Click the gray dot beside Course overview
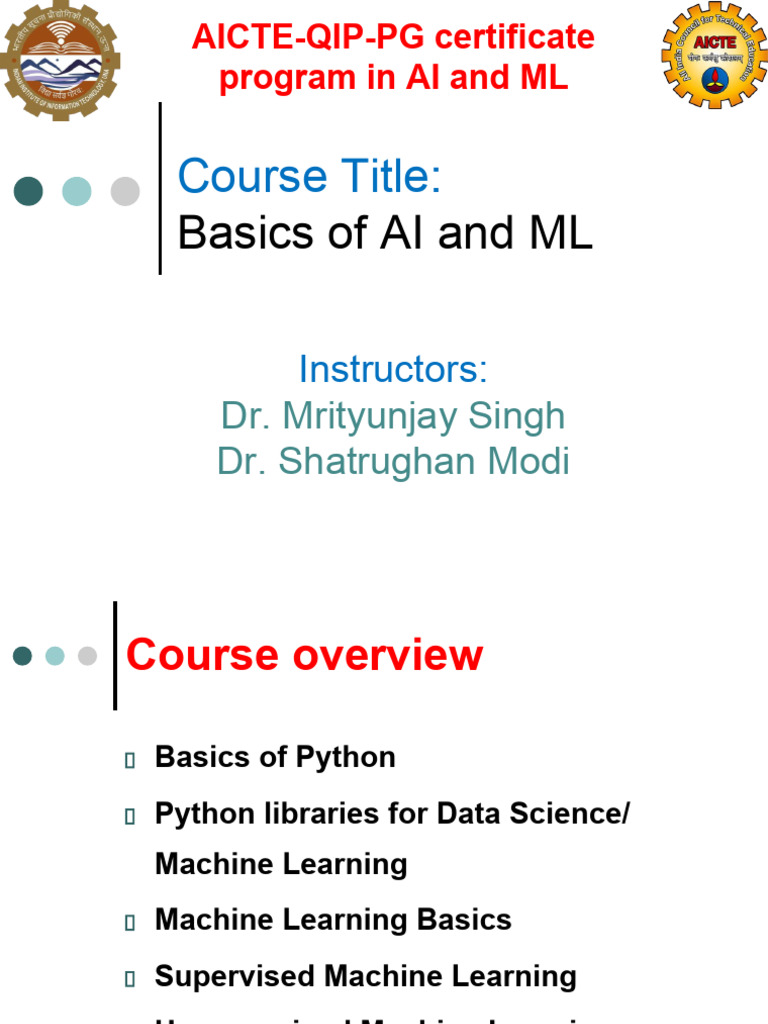 click(x=87, y=656)
